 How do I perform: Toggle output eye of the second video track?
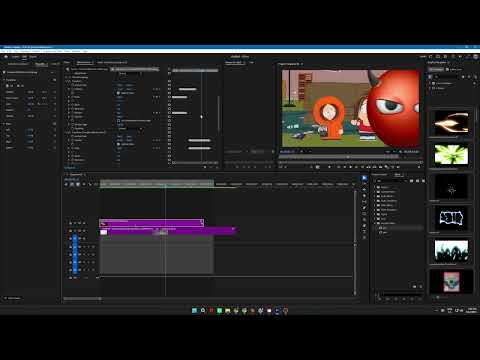pyautogui.click(x=84, y=231)
